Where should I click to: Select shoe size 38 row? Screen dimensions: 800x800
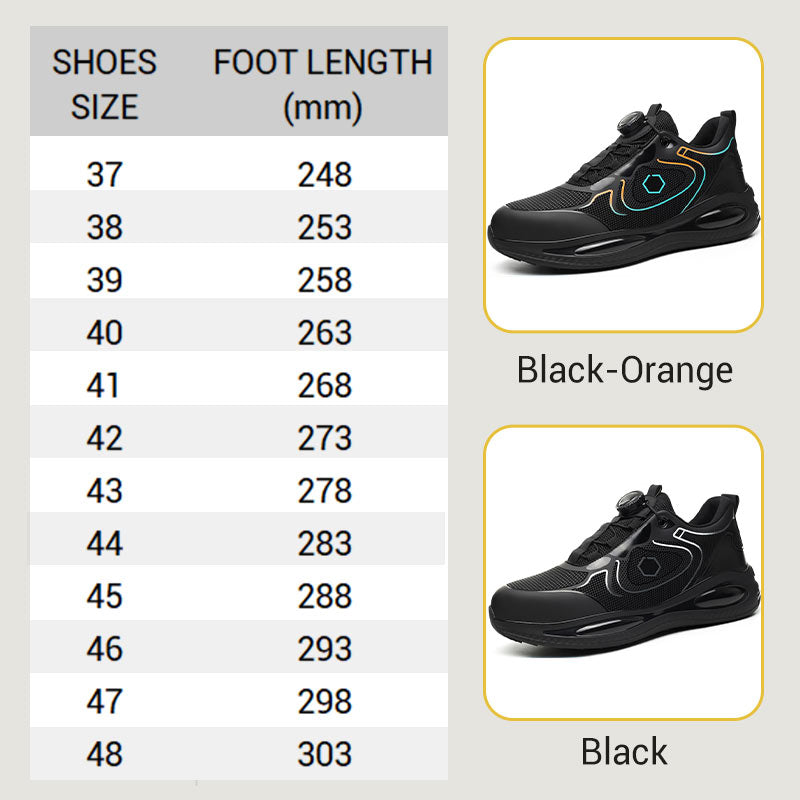point(239,217)
